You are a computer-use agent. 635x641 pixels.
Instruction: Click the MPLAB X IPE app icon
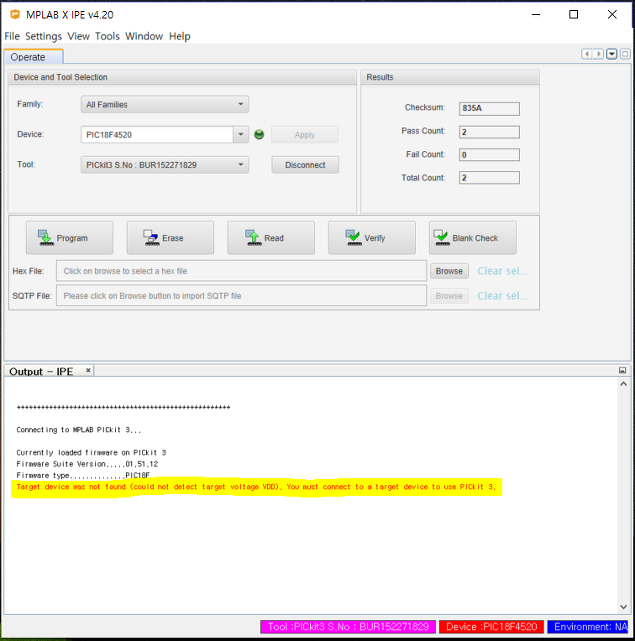[15, 15]
